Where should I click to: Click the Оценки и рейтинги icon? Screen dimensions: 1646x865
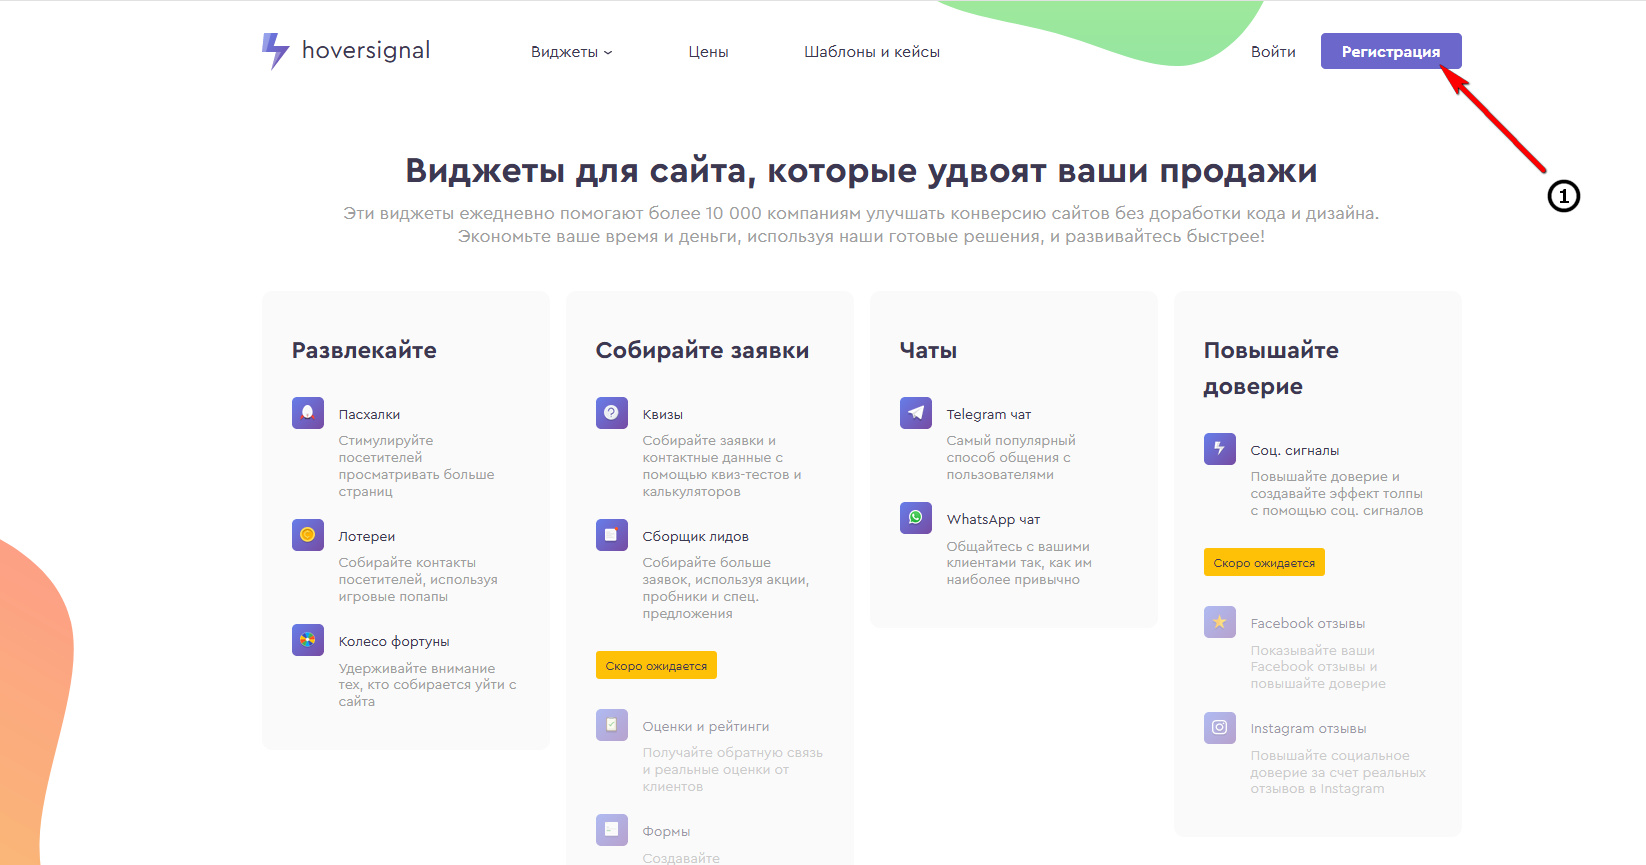[612, 725]
